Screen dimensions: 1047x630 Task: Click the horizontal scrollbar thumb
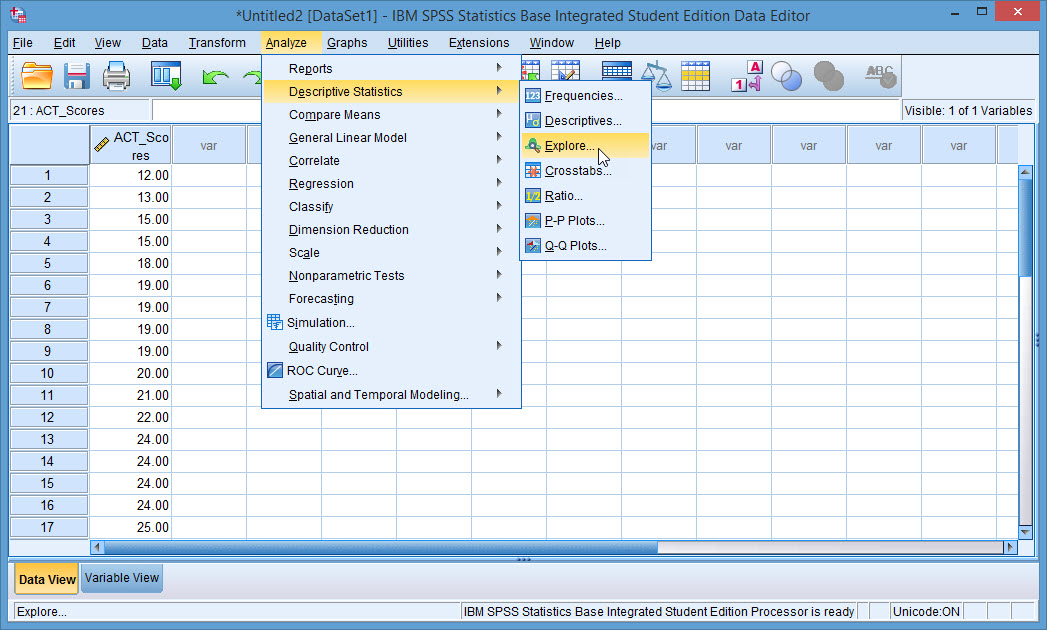(381, 547)
